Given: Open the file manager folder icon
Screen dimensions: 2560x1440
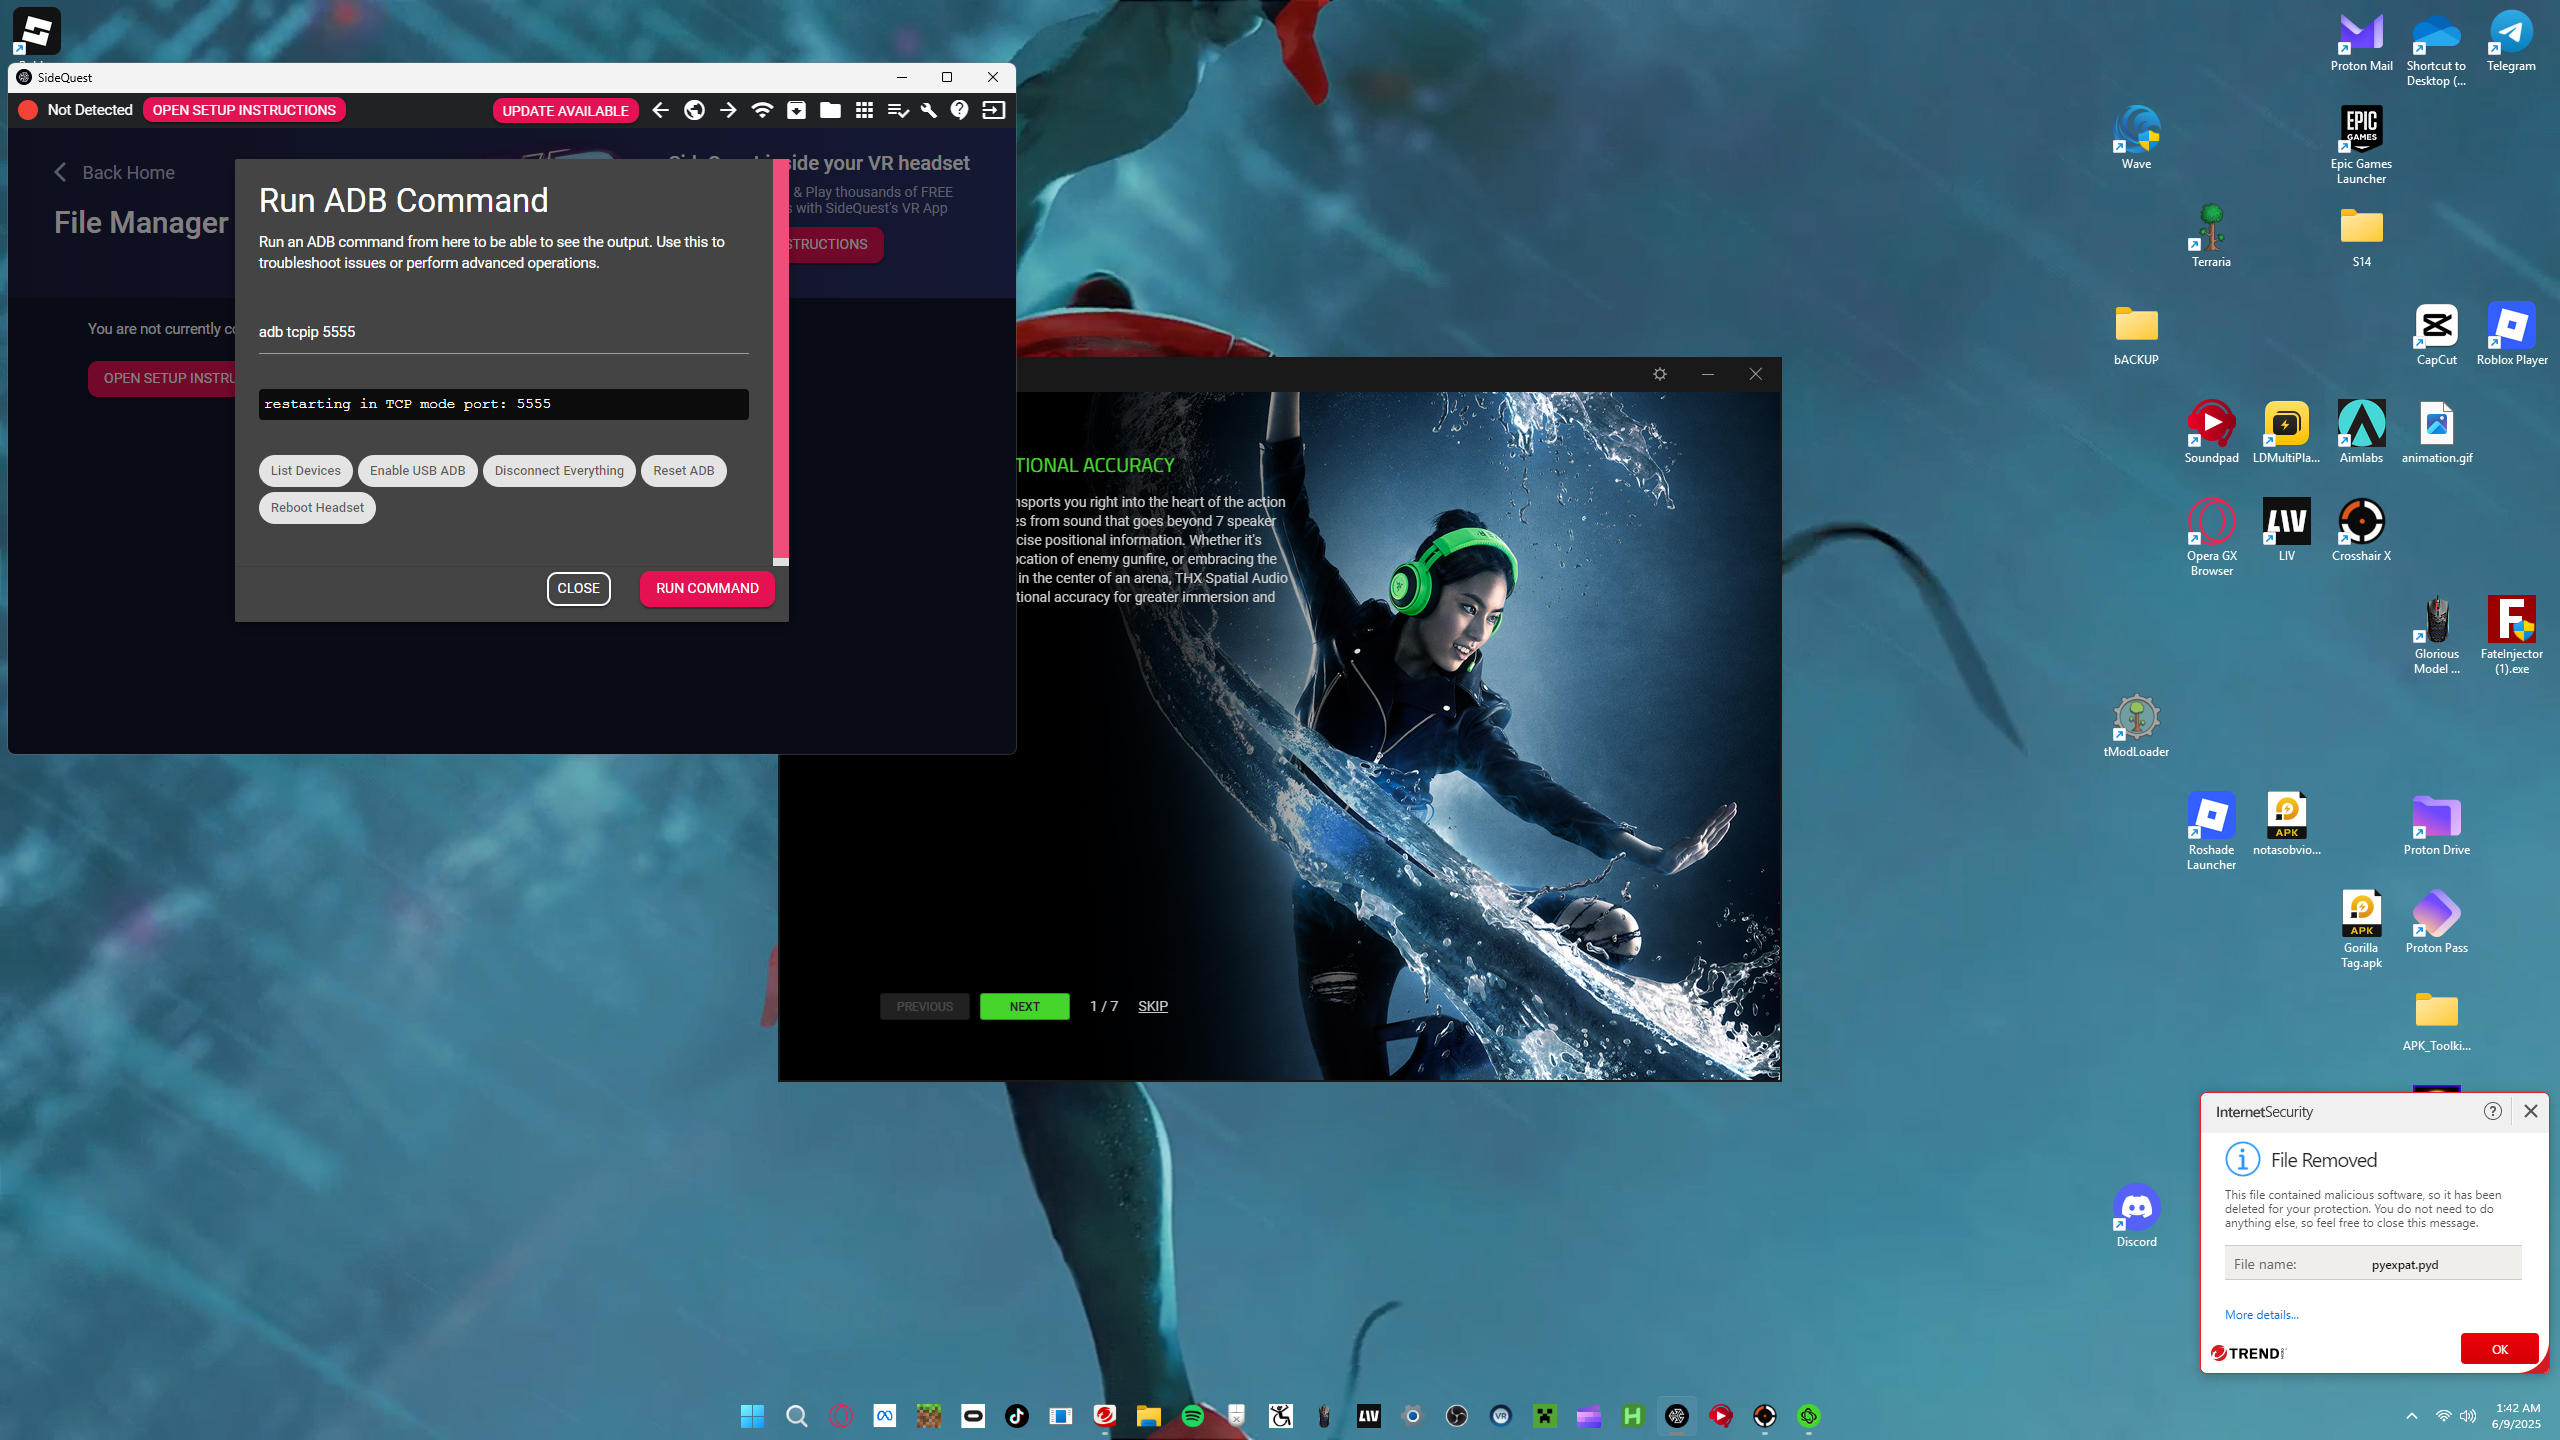Looking at the screenshot, I should click(830, 110).
